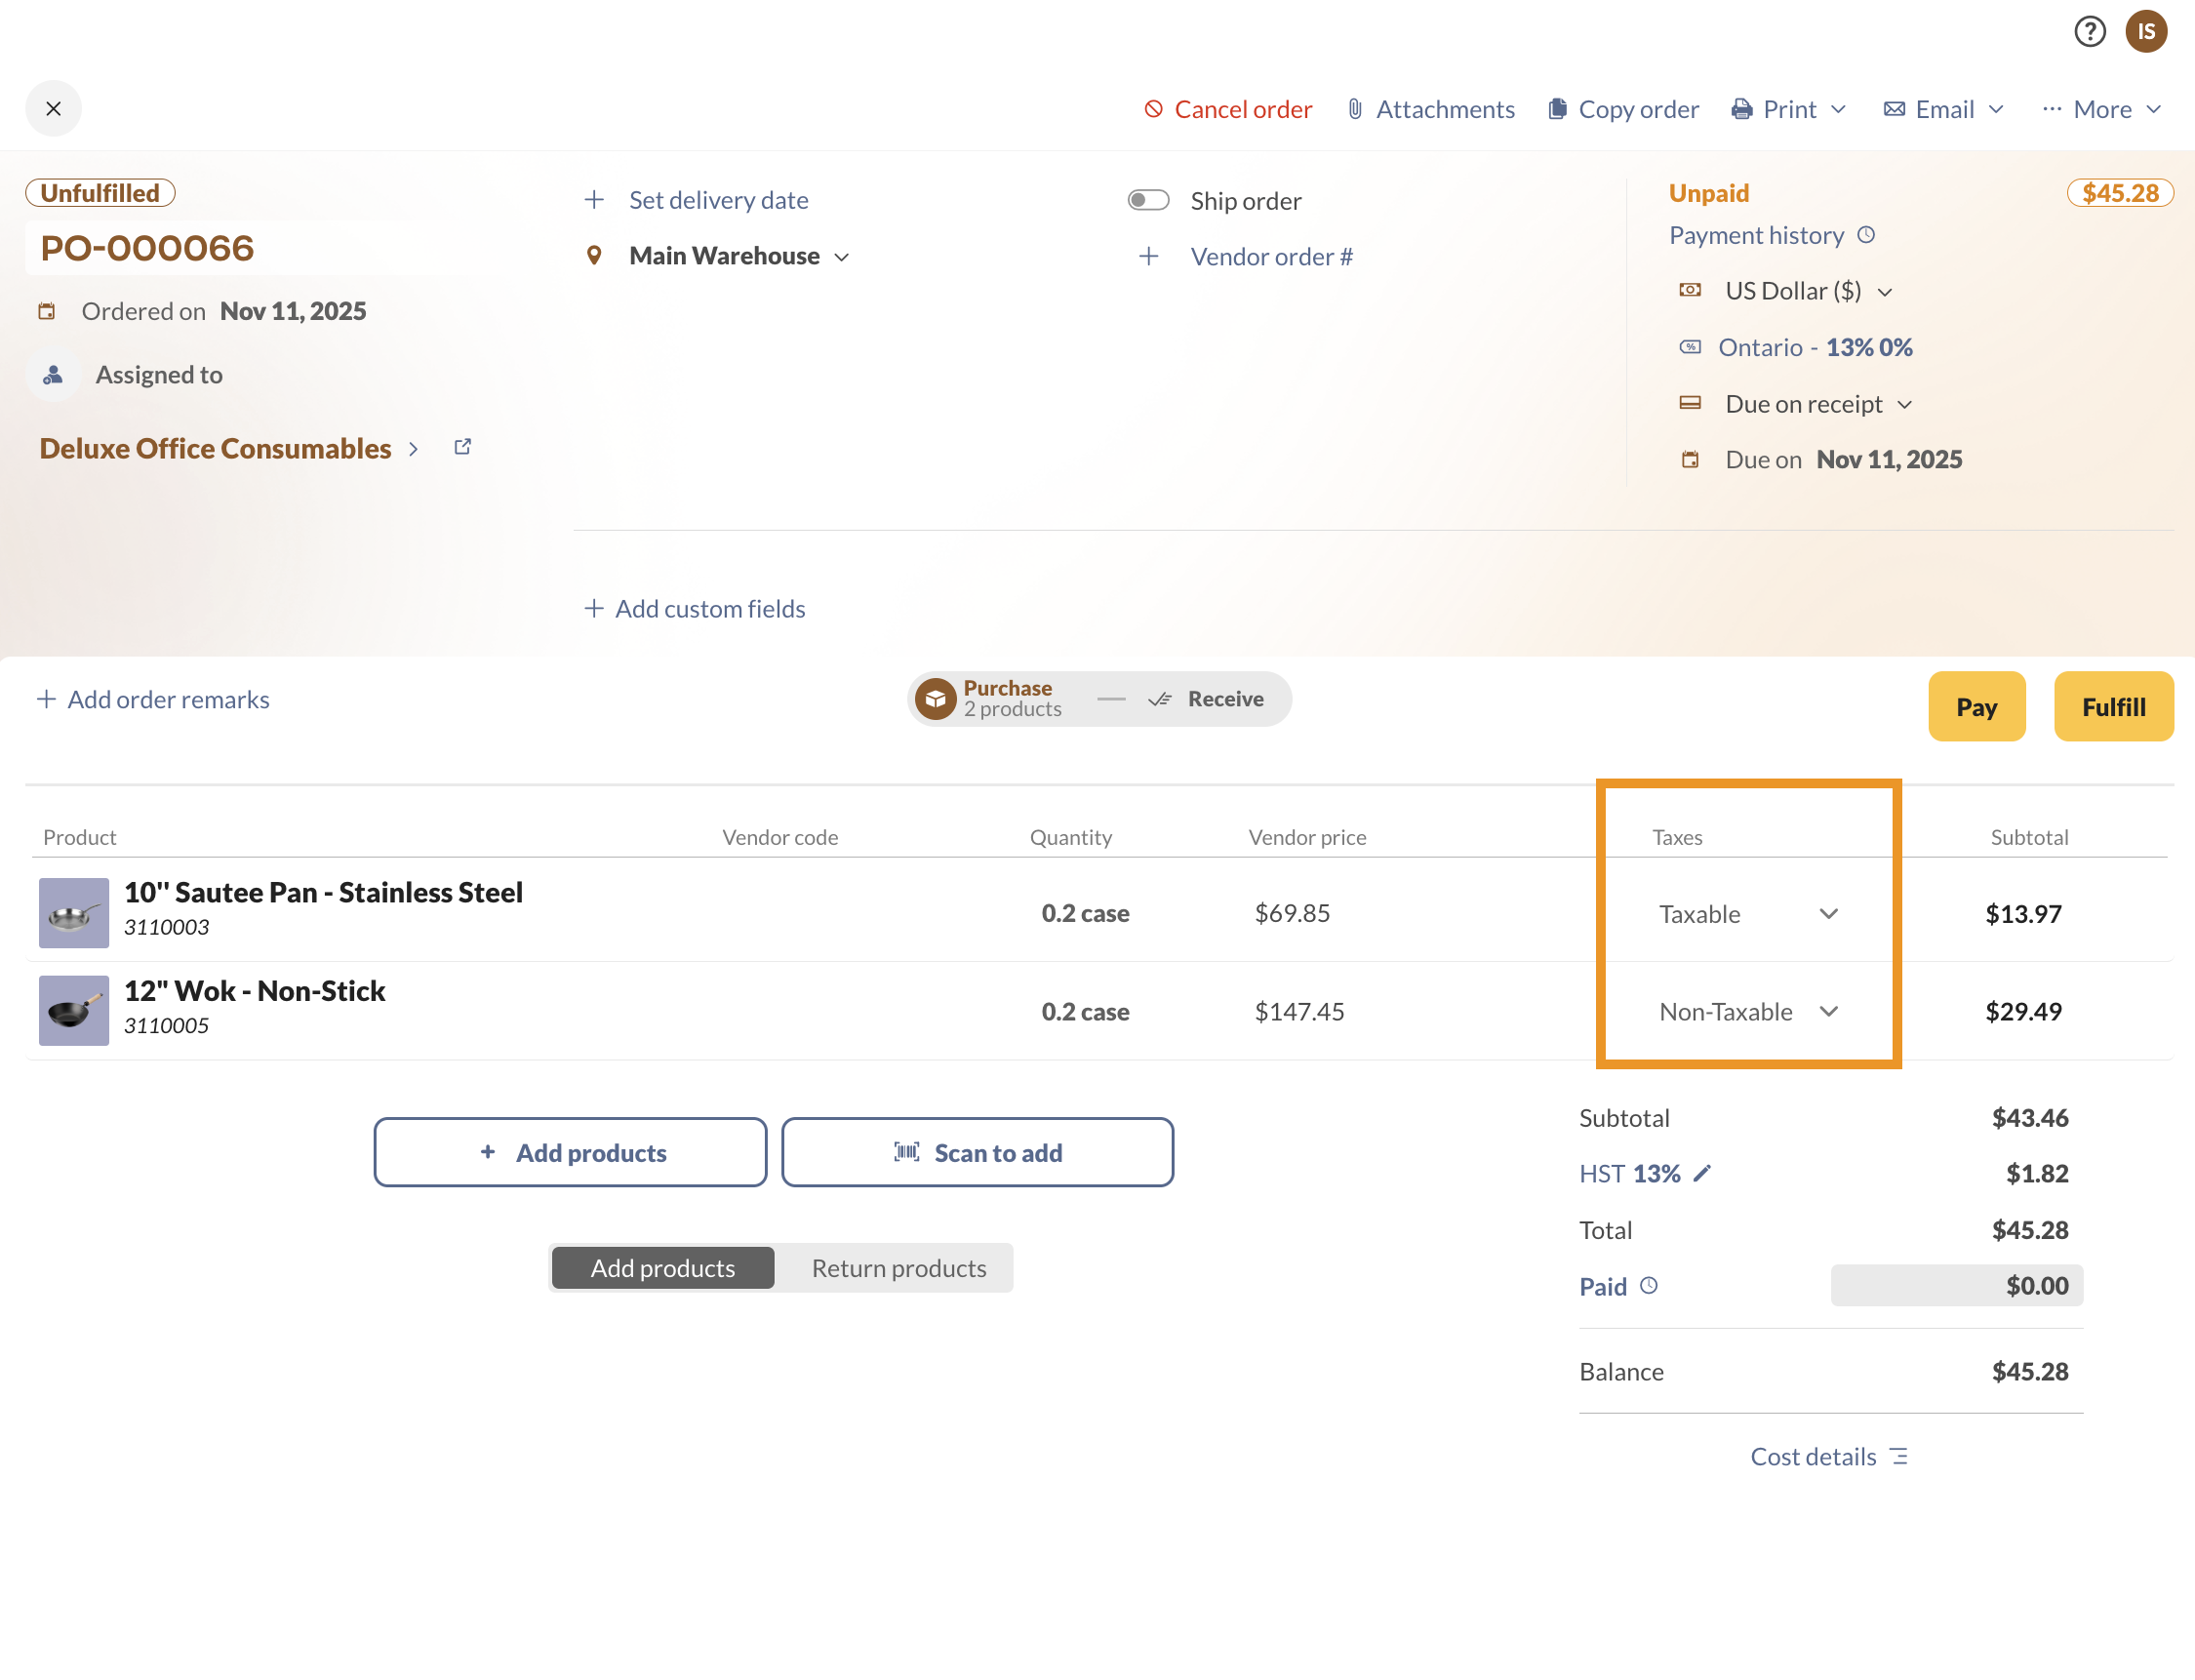Click the Fulfill button
Screen dimensions: 2195x1680
coord(2113,707)
